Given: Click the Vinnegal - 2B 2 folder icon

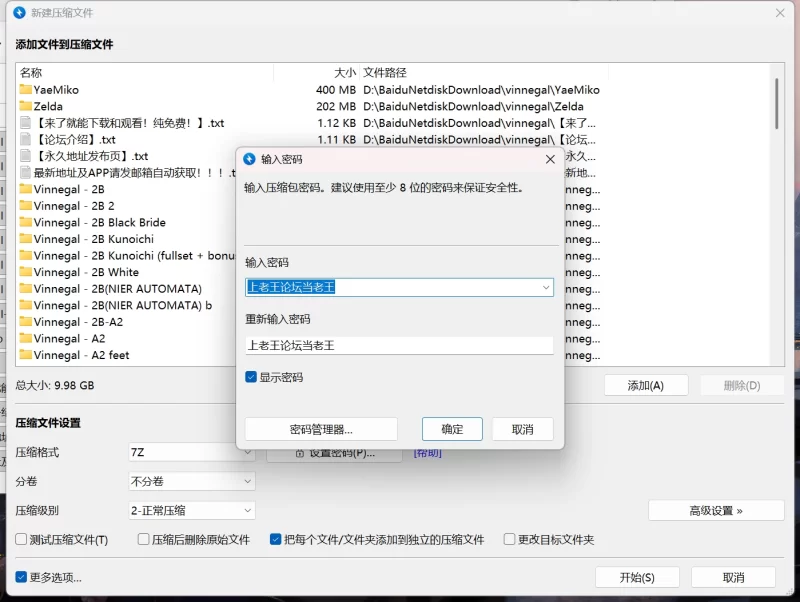Looking at the screenshot, I should [x=26, y=206].
